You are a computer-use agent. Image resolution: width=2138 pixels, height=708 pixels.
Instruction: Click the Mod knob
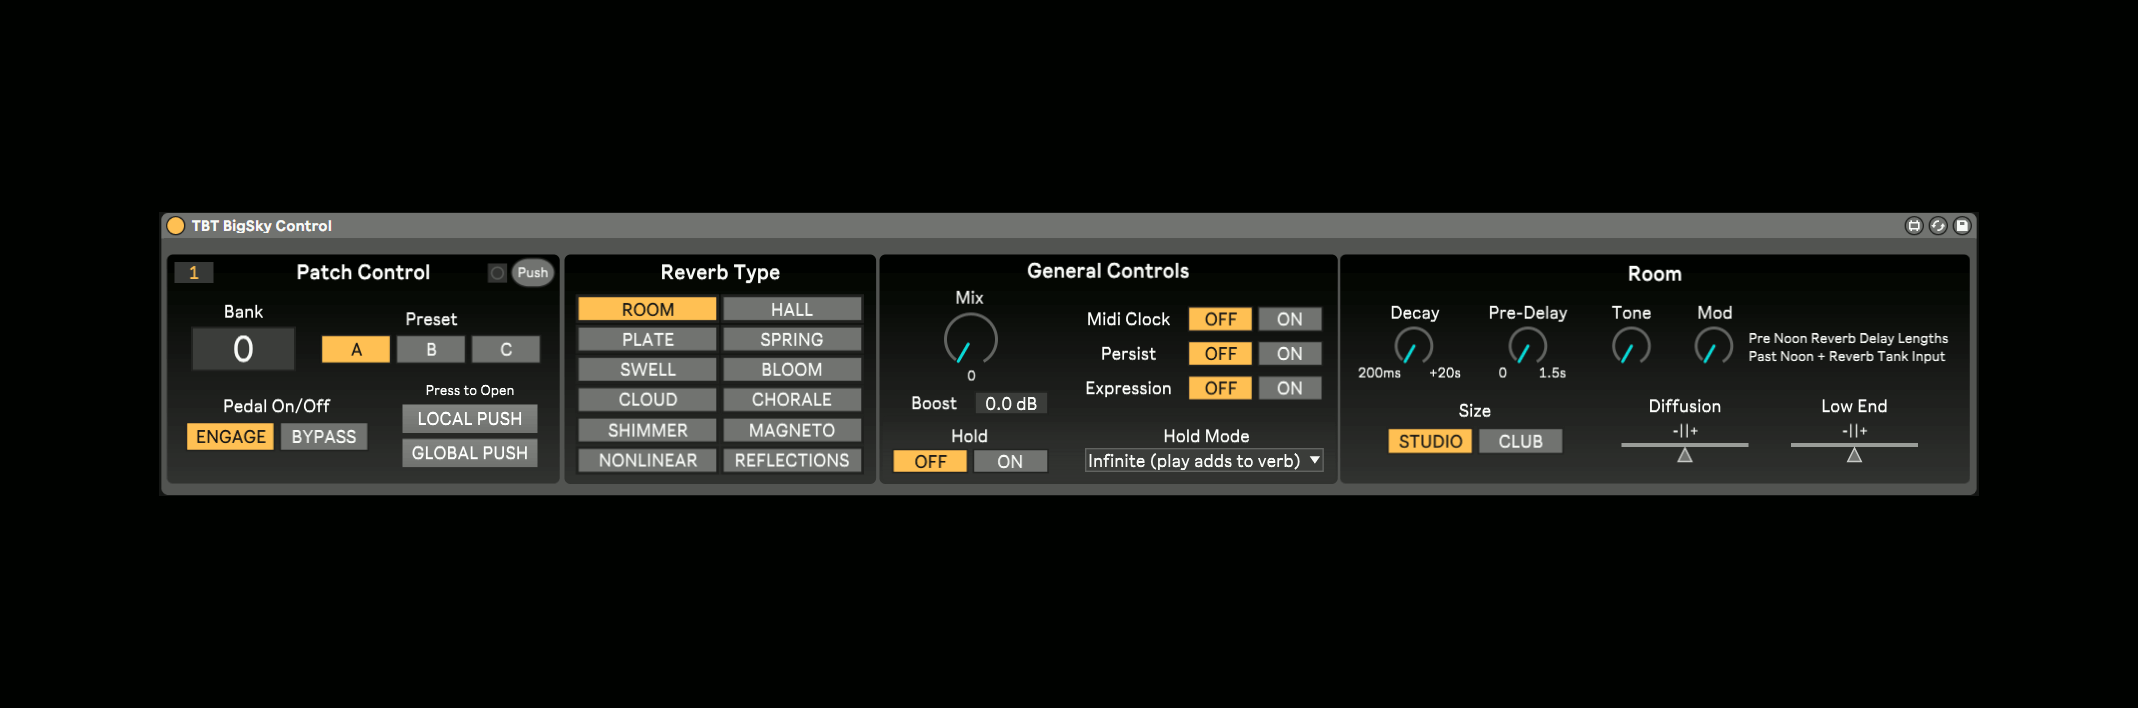pyautogui.click(x=1714, y=347)
